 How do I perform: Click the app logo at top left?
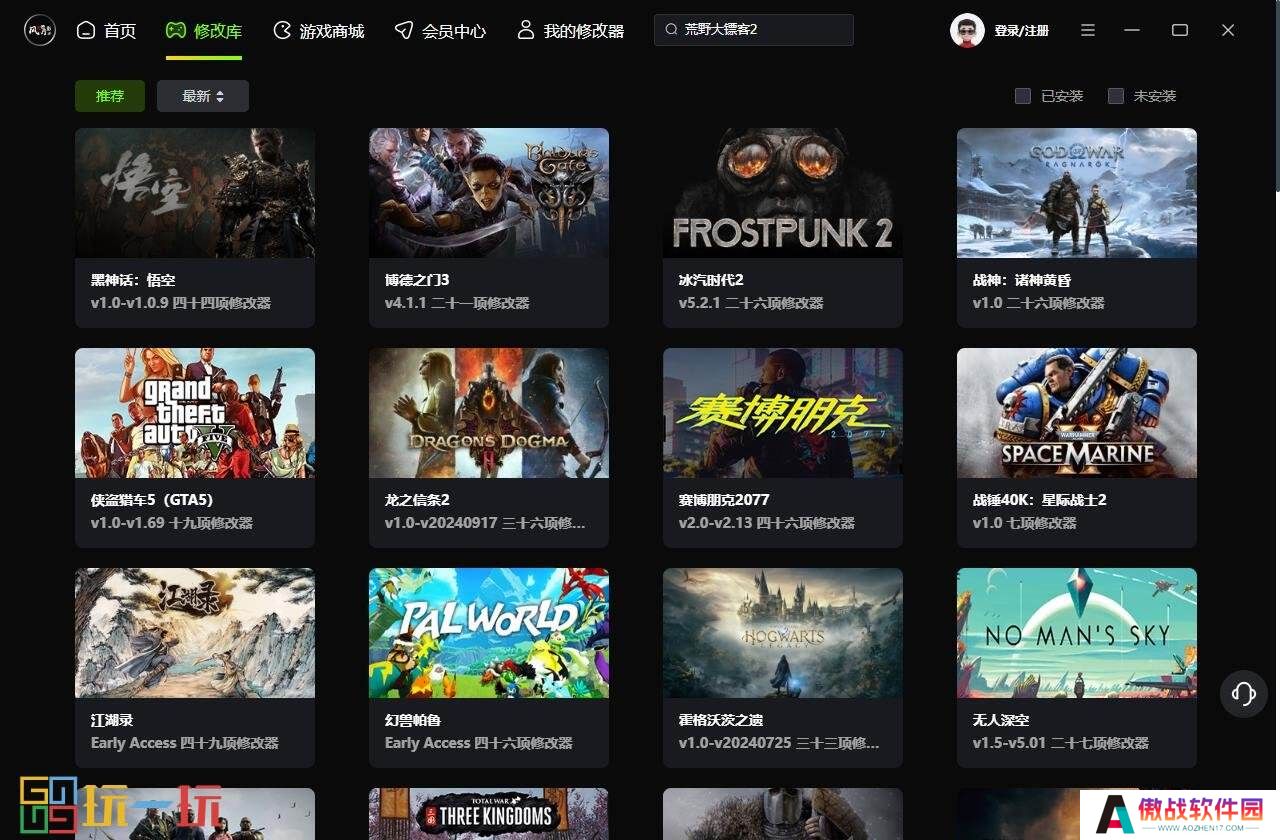(40, 30)
